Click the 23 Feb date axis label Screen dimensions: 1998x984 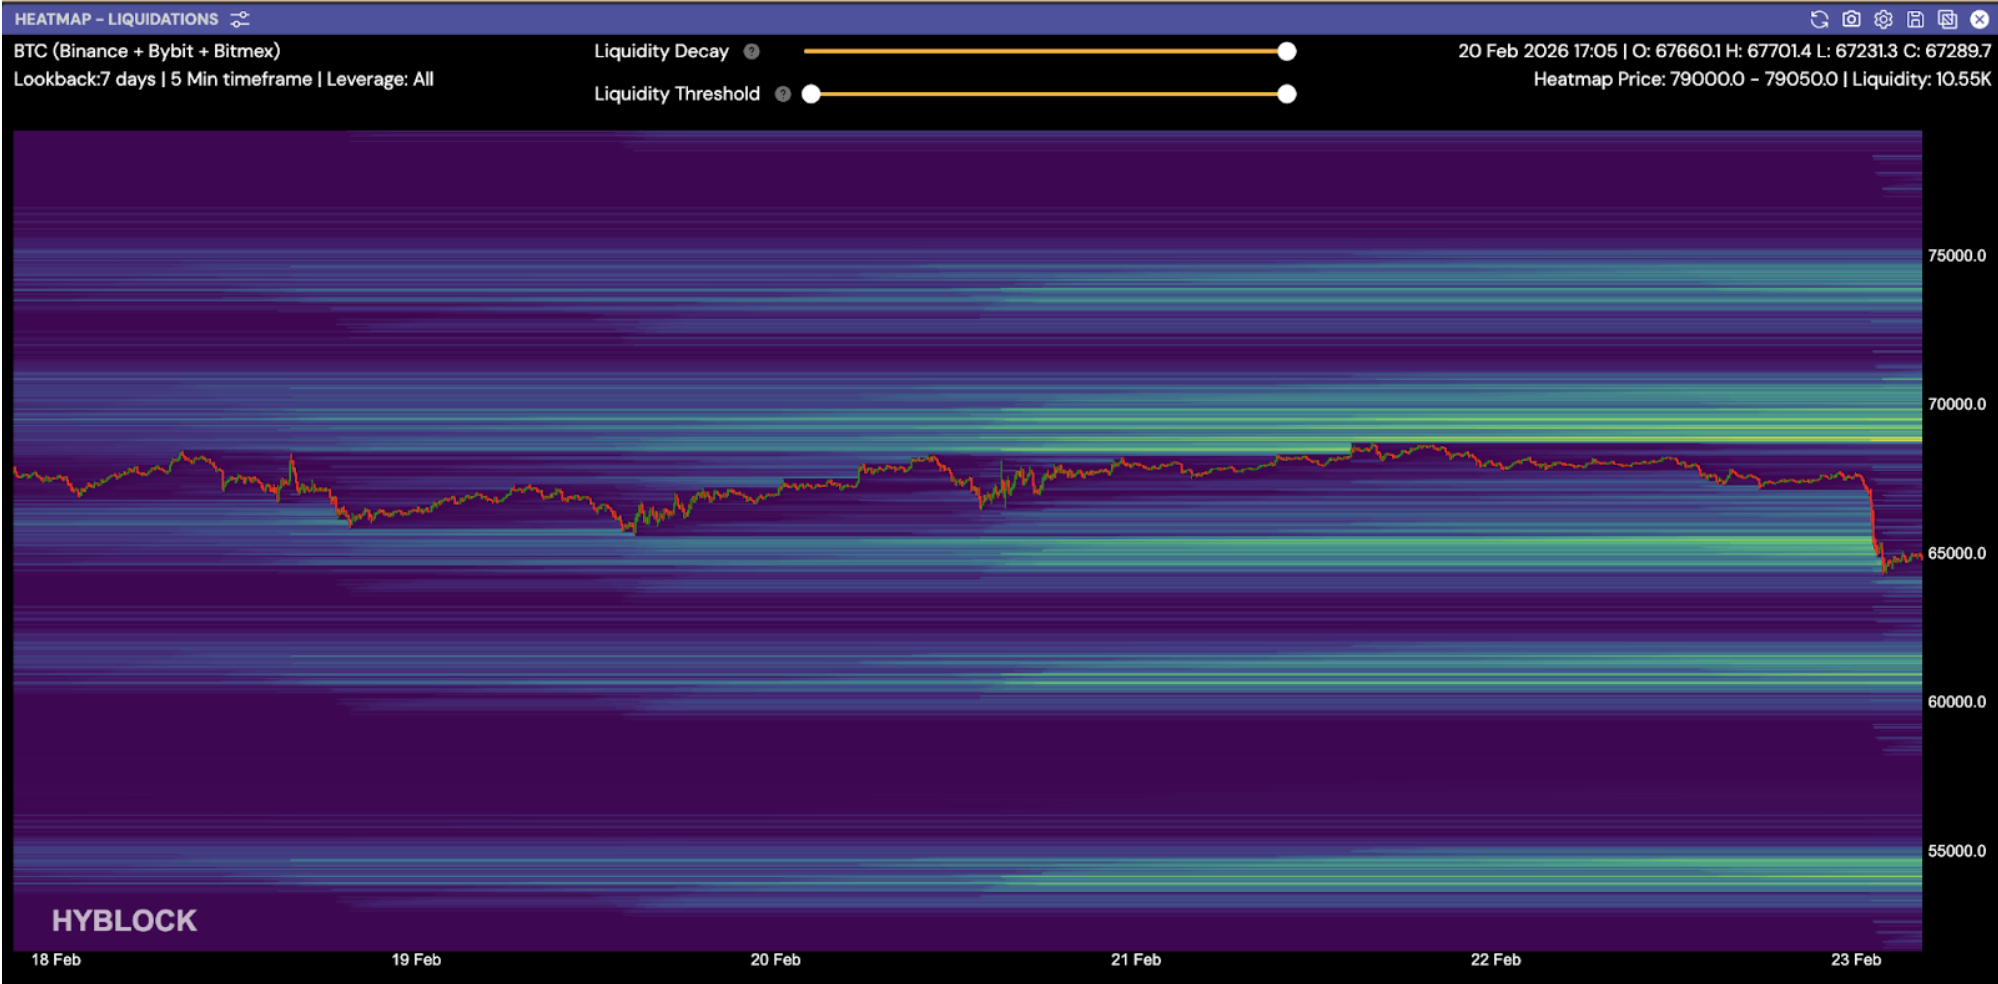[x=1856, y=960]
